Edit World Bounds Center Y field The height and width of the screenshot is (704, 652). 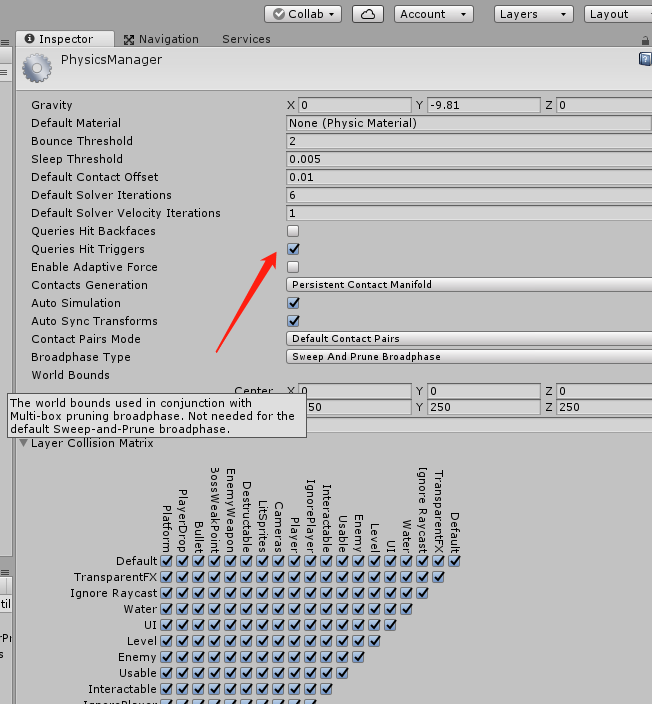pyautogui.click(x=484, y=391)
